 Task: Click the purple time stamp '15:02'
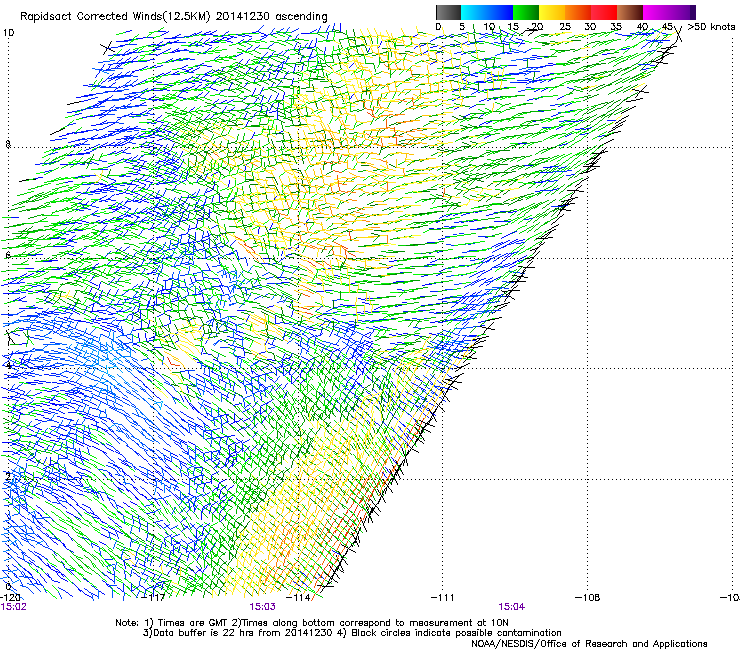click(x=14, y=607)
